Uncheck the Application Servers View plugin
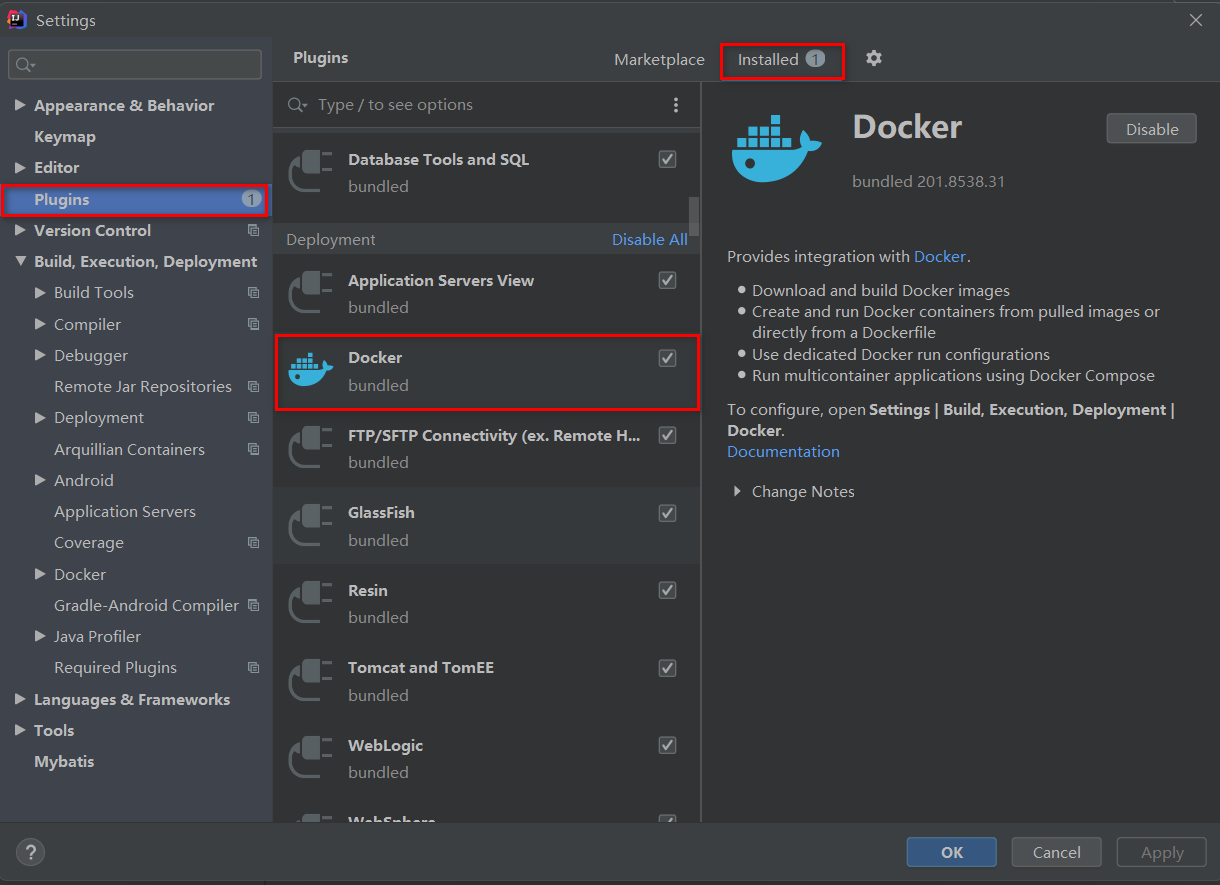This screenshot has height=885, width=1220. point(668,280)
